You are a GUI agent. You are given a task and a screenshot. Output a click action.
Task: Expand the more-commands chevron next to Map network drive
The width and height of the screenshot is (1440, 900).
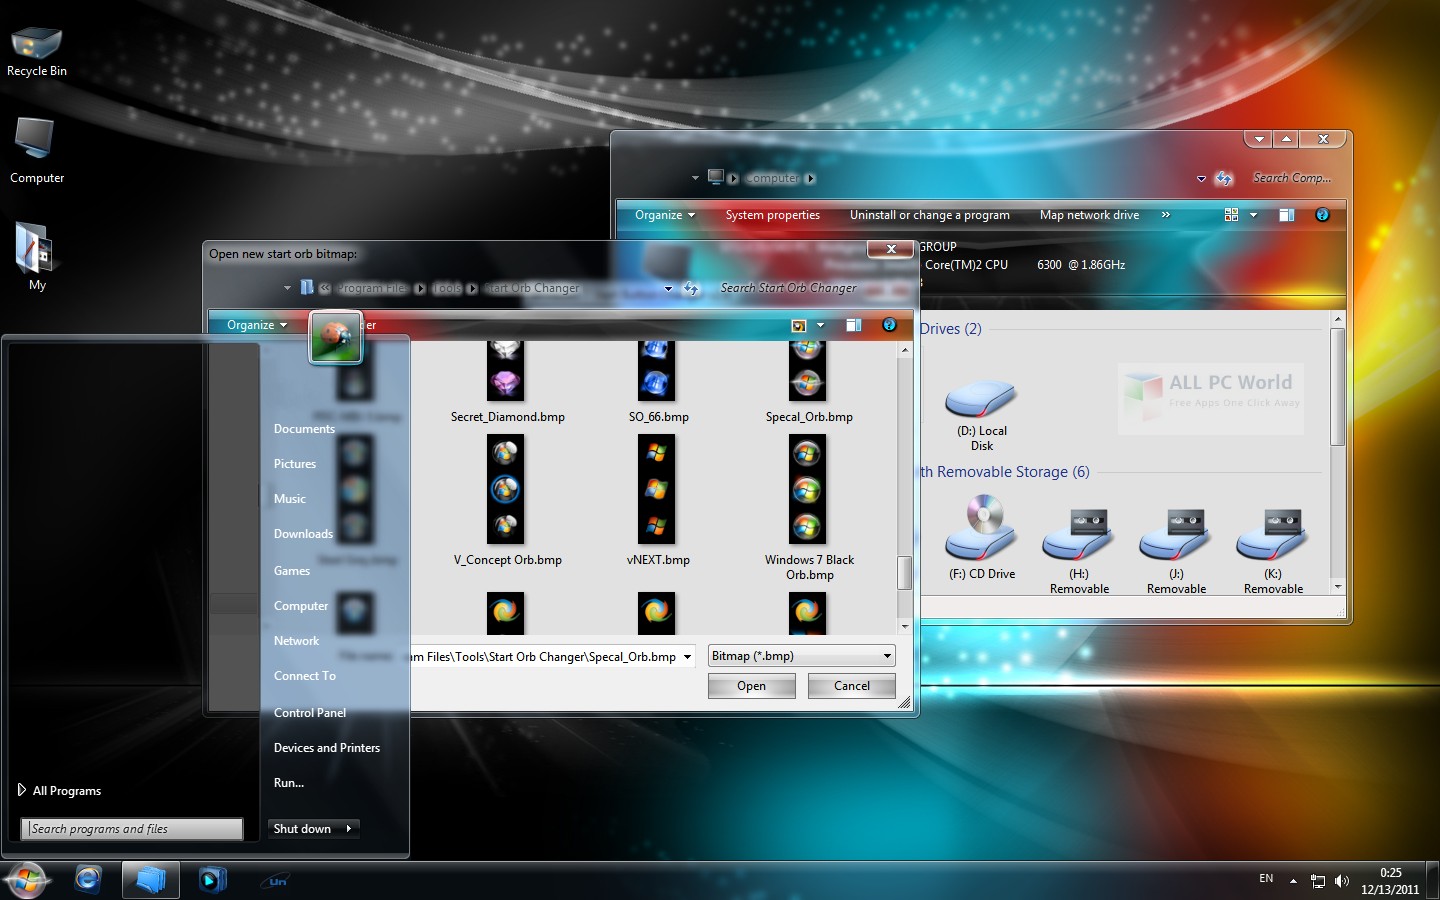pos(1166,214)
